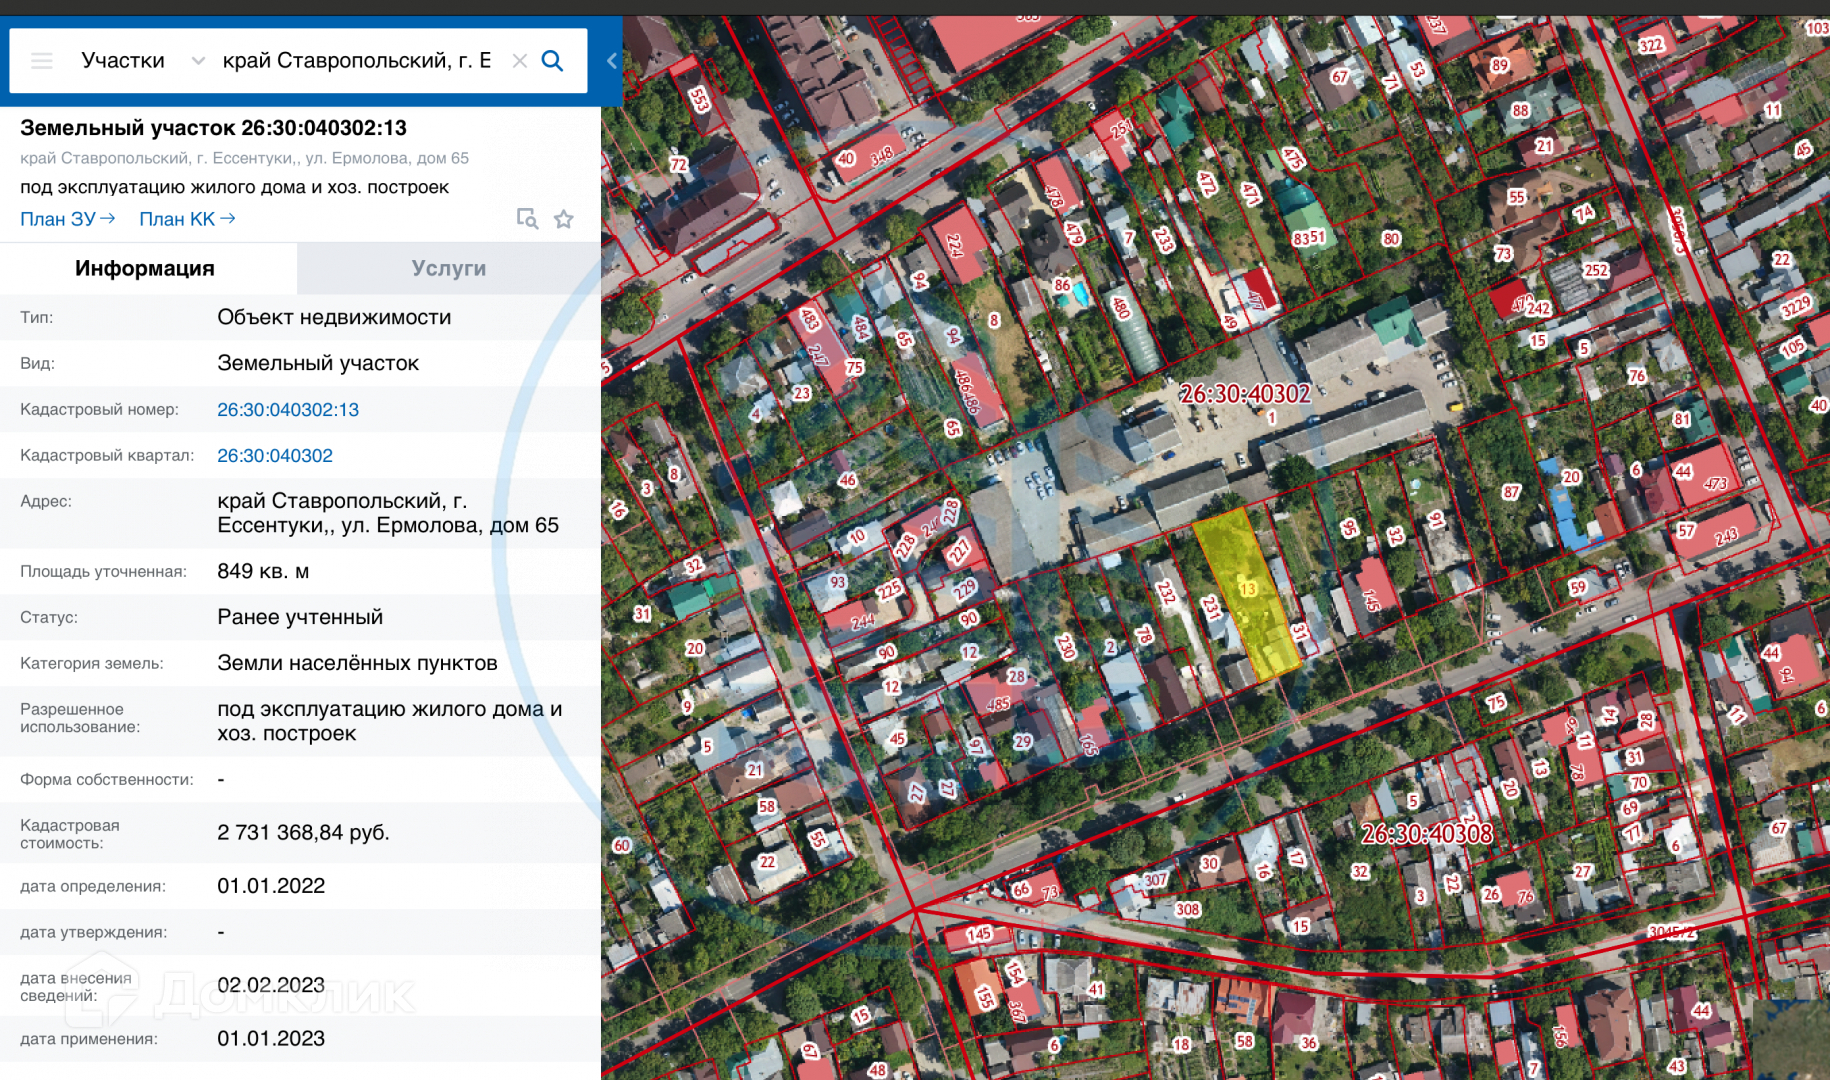Add parcel to favorites with star icon
The width and height of the screenshot is (1830, 1080).
(564, 219)
